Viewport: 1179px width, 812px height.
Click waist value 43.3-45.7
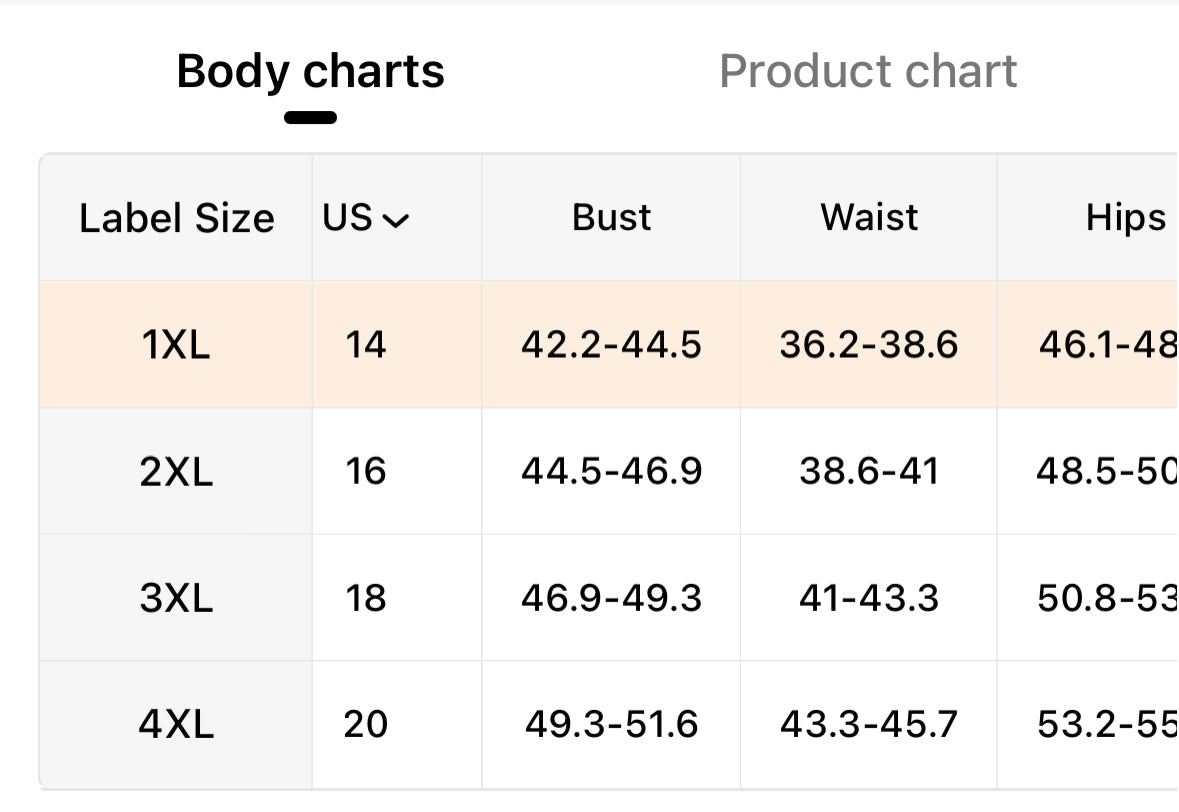[x=868, y=724]
